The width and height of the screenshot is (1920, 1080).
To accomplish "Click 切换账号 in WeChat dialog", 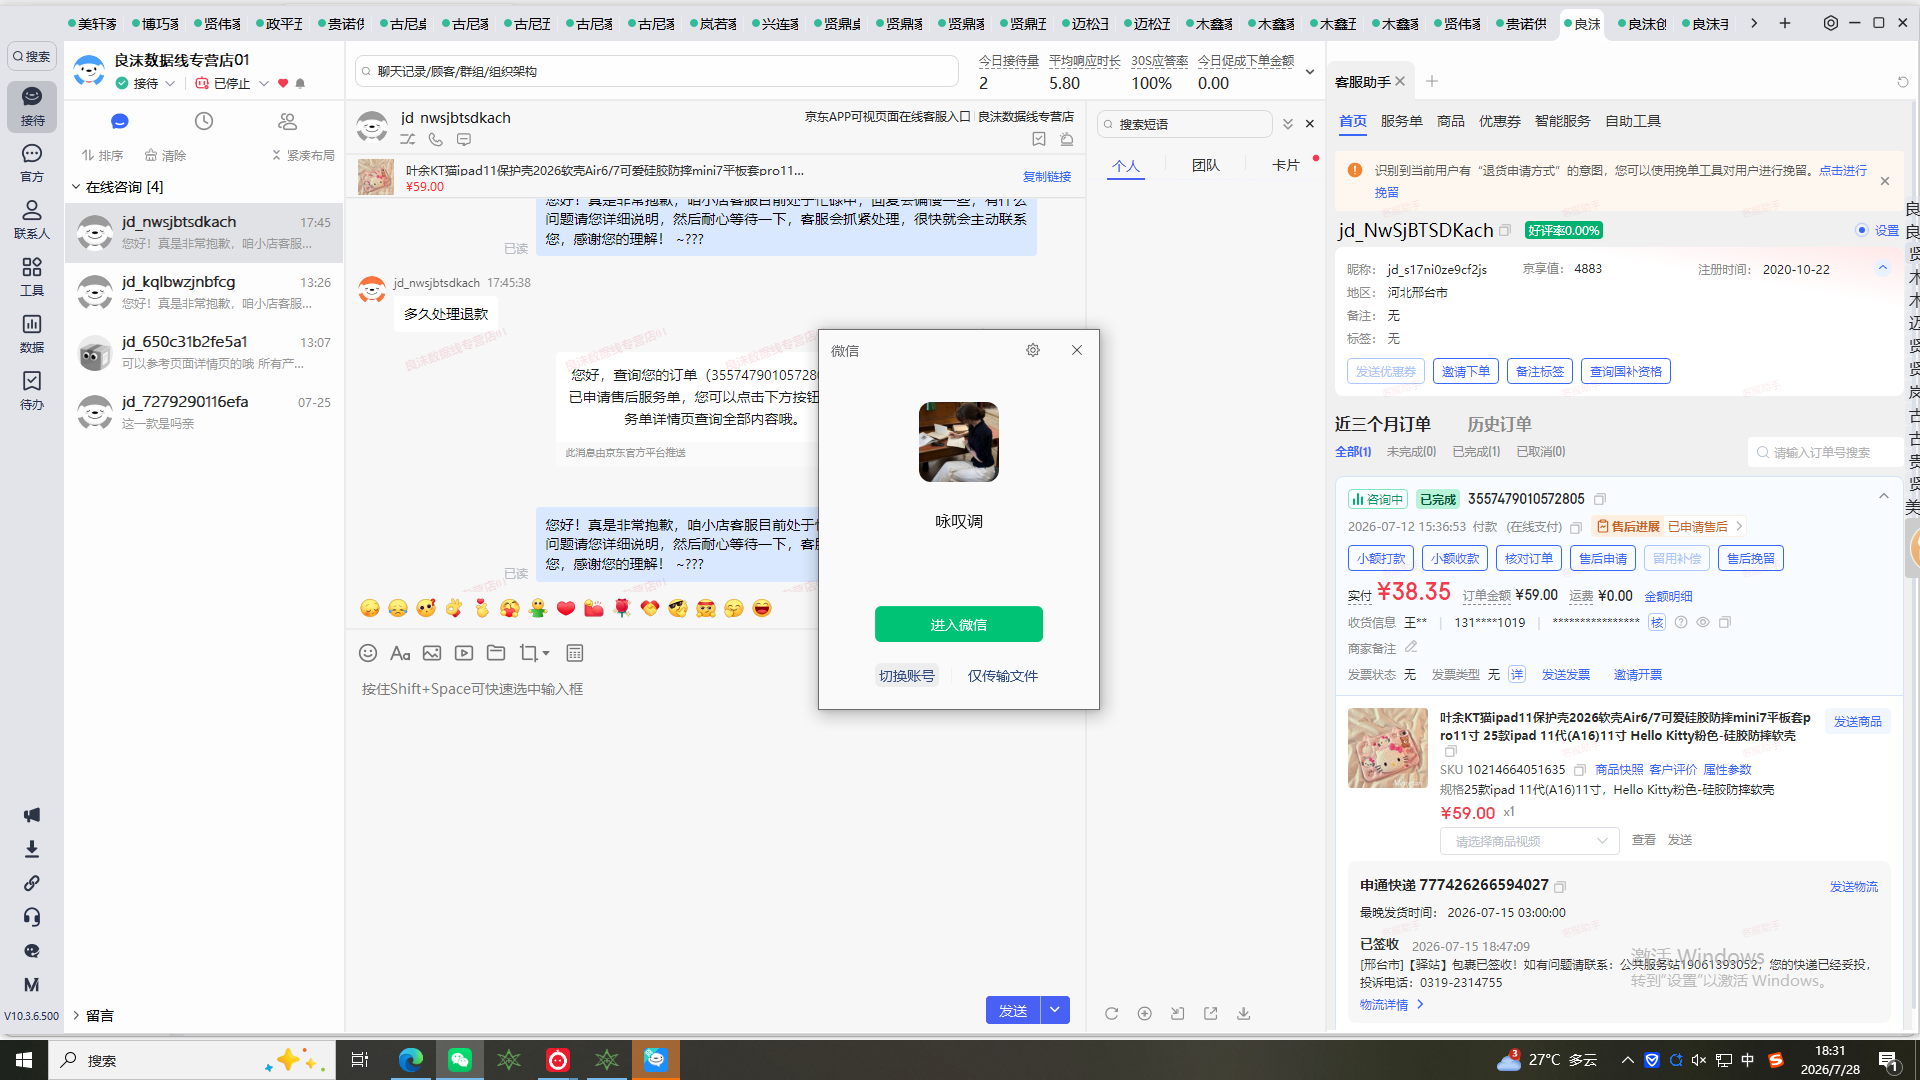I will pyautogui.click(x=907, y=676).
